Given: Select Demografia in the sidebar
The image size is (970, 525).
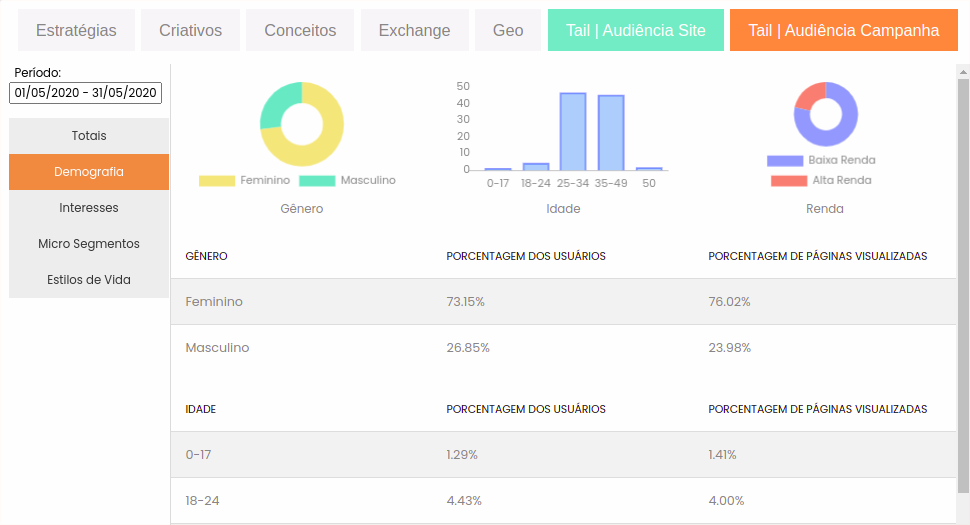Looking at the screenshot, I should tap(89, 172).
